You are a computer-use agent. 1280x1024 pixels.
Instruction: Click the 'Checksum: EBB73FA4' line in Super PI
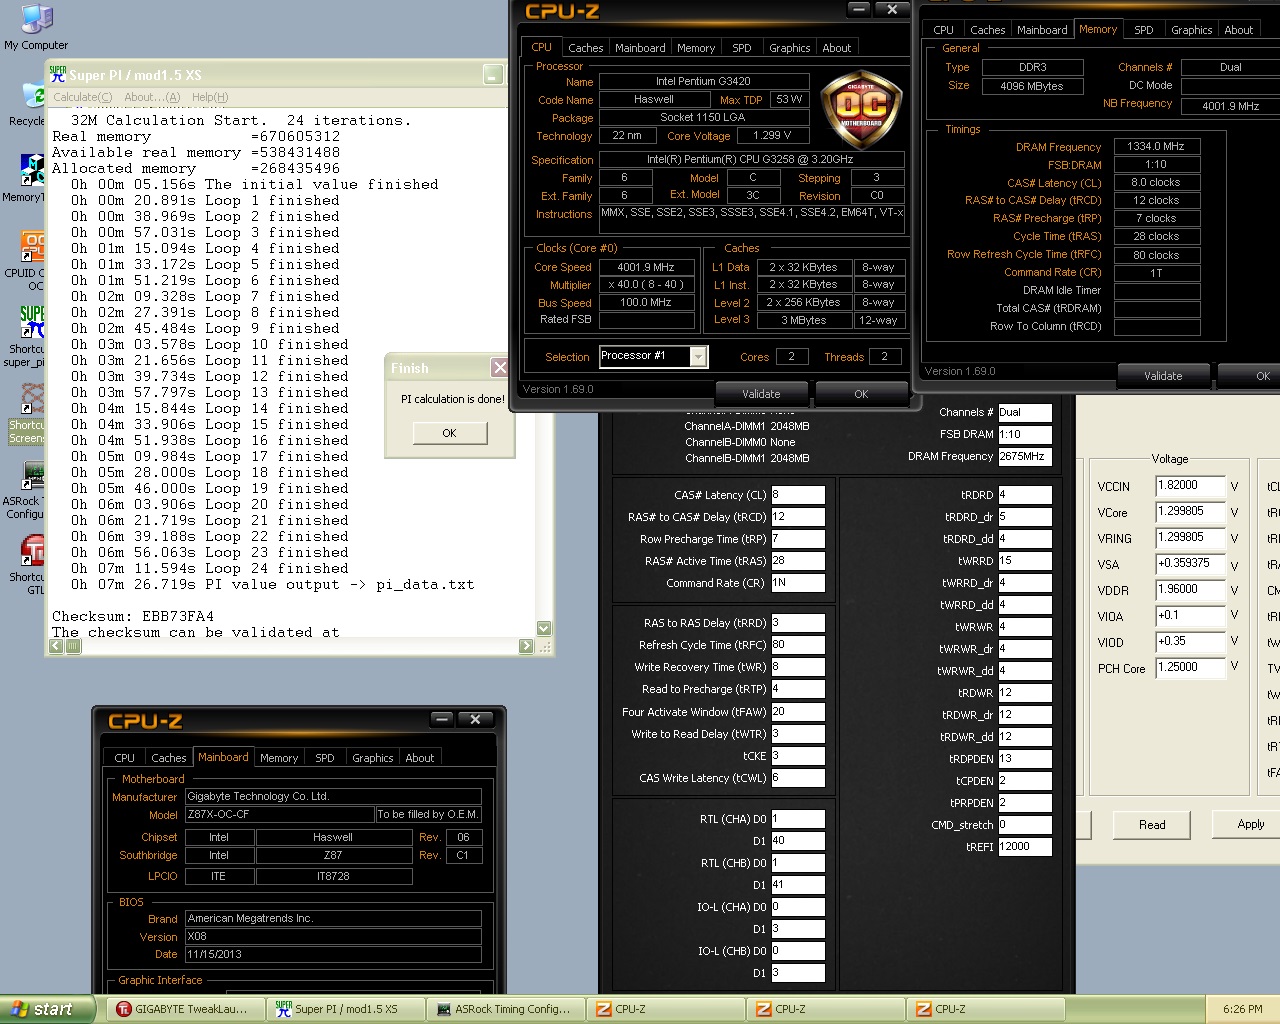133,617
